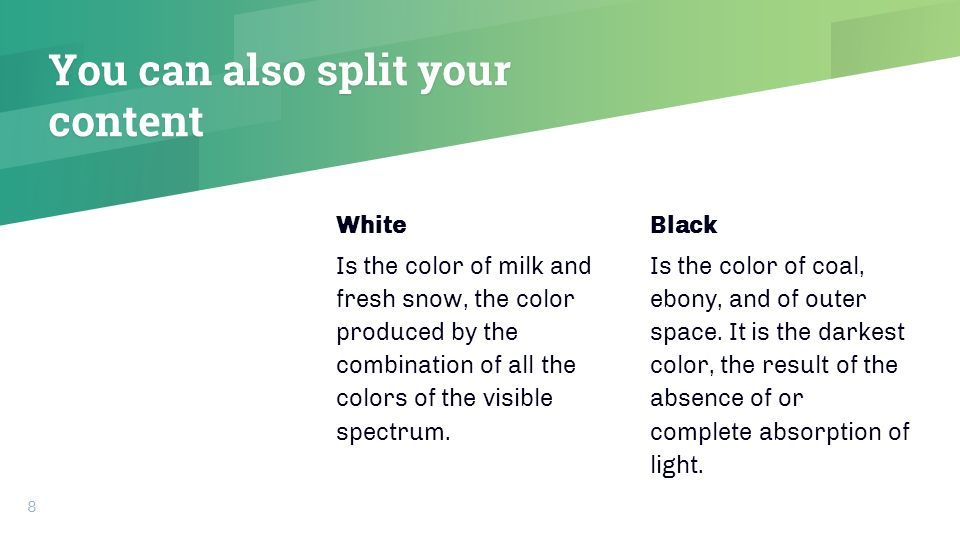The height and width of the screenshot is (540, 960).
Task: Click the line 'ebony, and of outer'
Action: [x=759, y=299]
